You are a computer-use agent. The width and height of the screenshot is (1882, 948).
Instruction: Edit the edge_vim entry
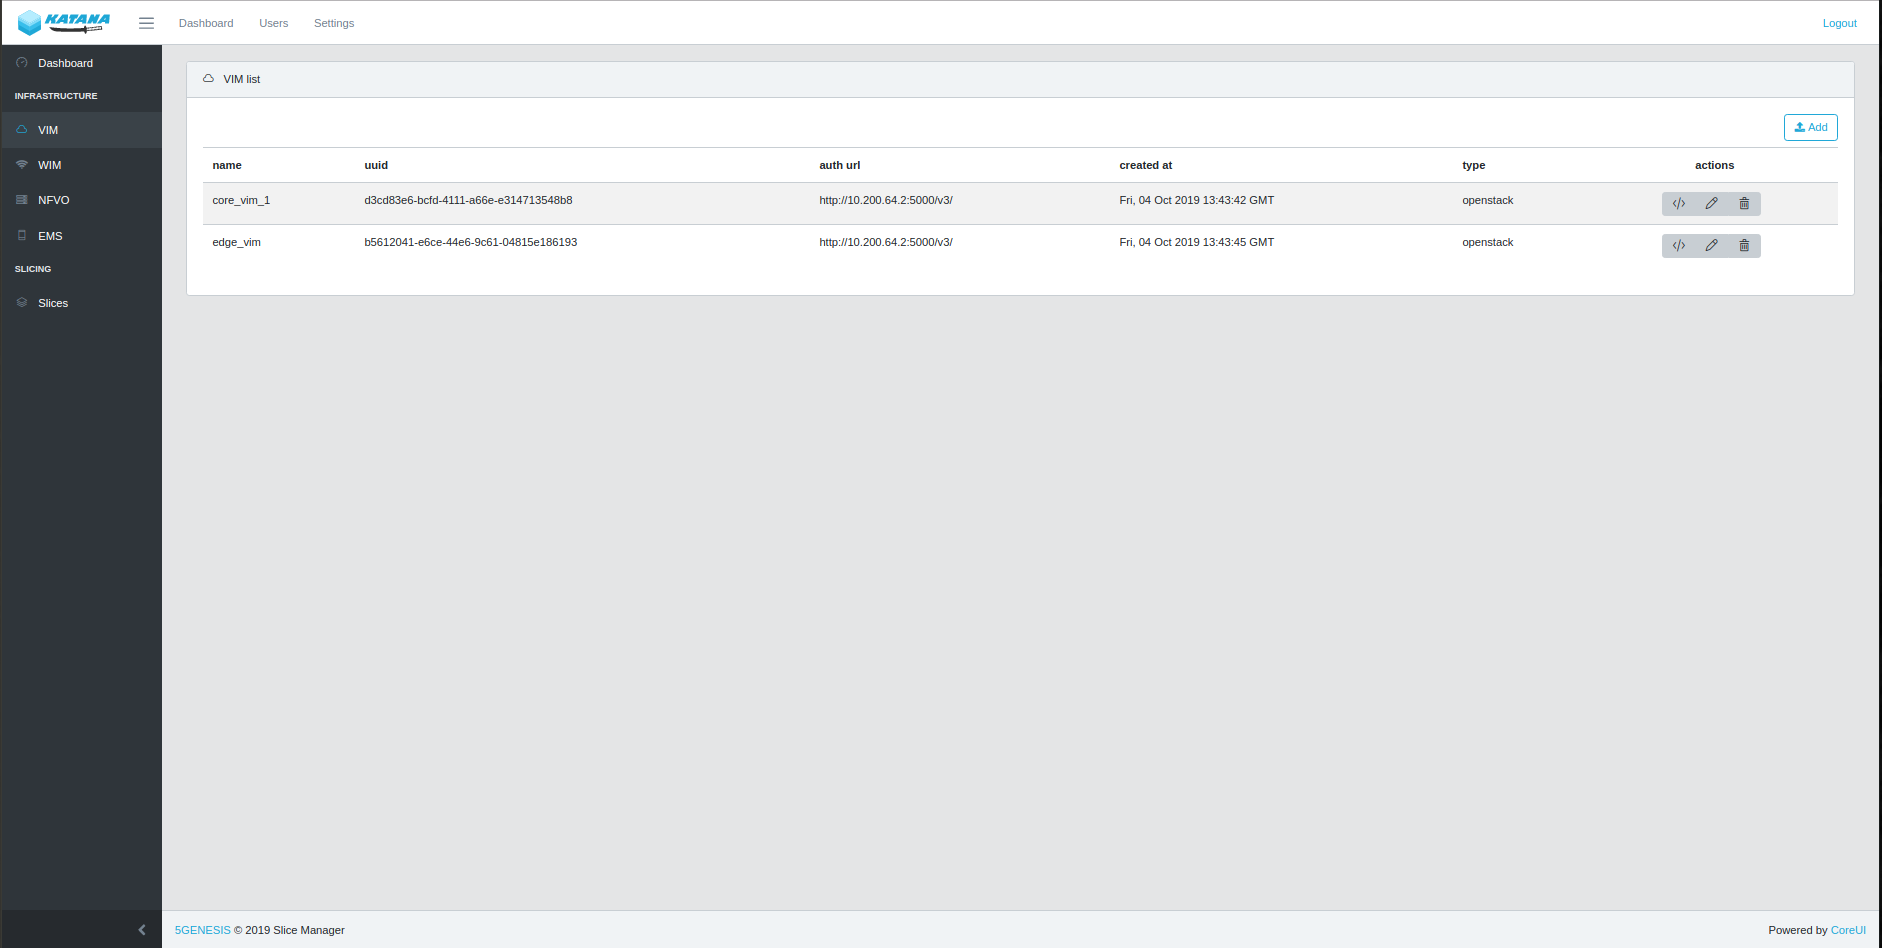(1711, 246)
